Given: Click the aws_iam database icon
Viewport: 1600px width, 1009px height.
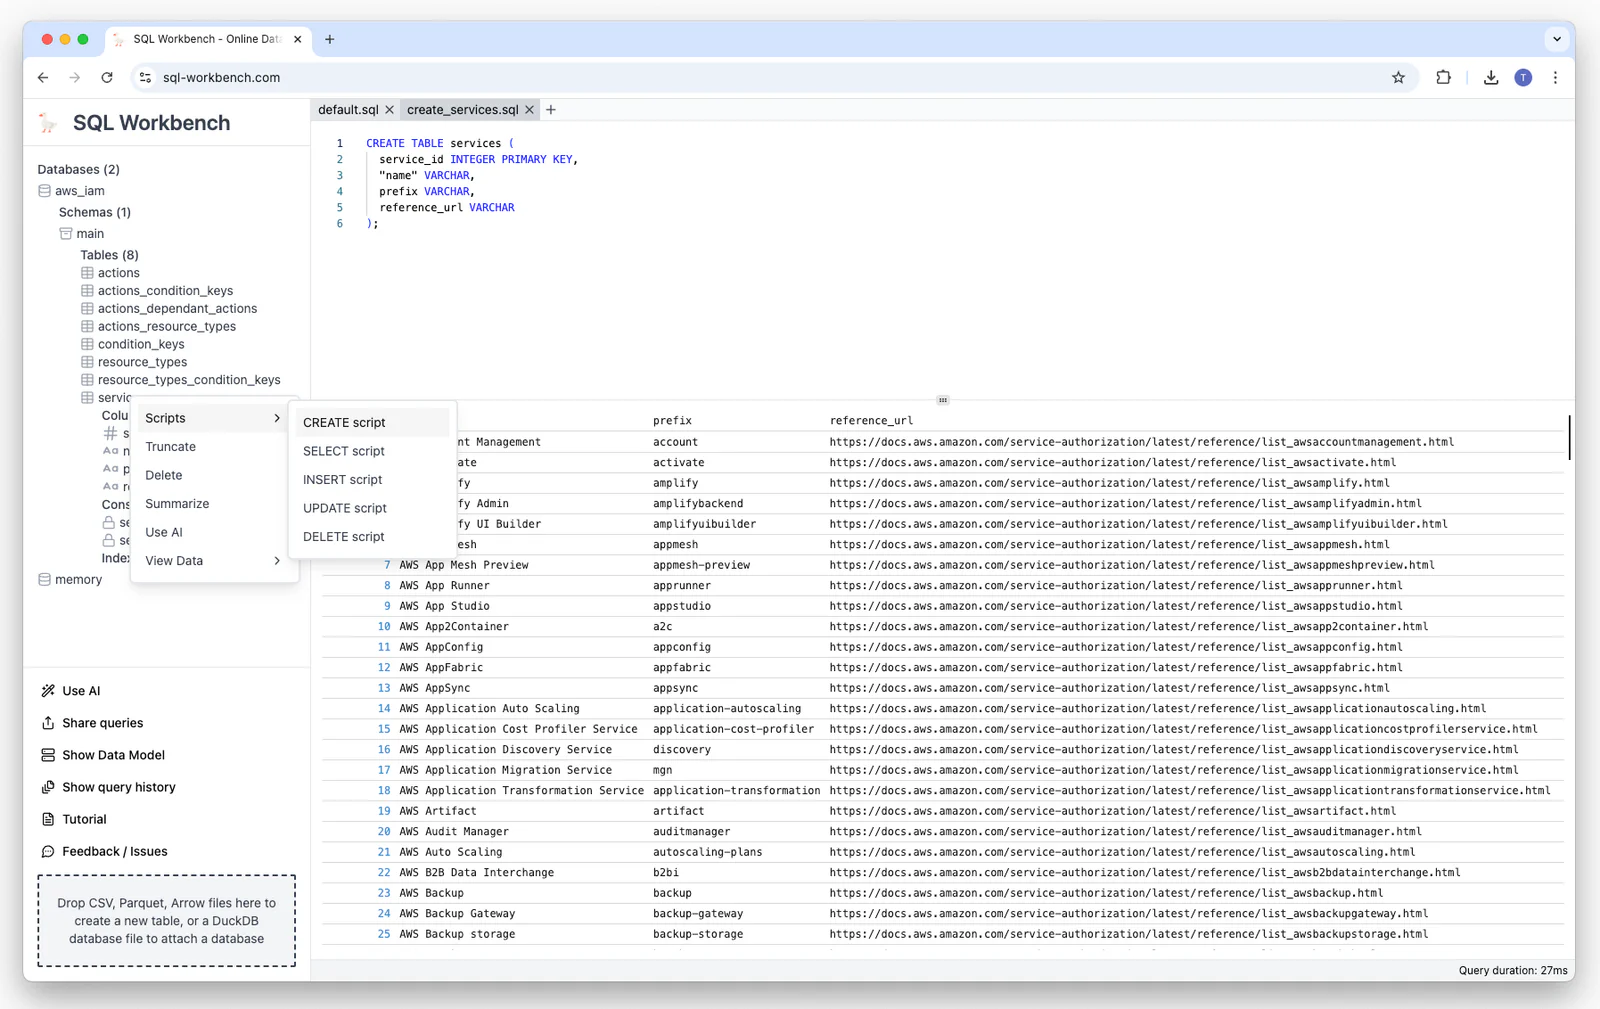Looking at the screenshot, I should [x=45, y=191].
